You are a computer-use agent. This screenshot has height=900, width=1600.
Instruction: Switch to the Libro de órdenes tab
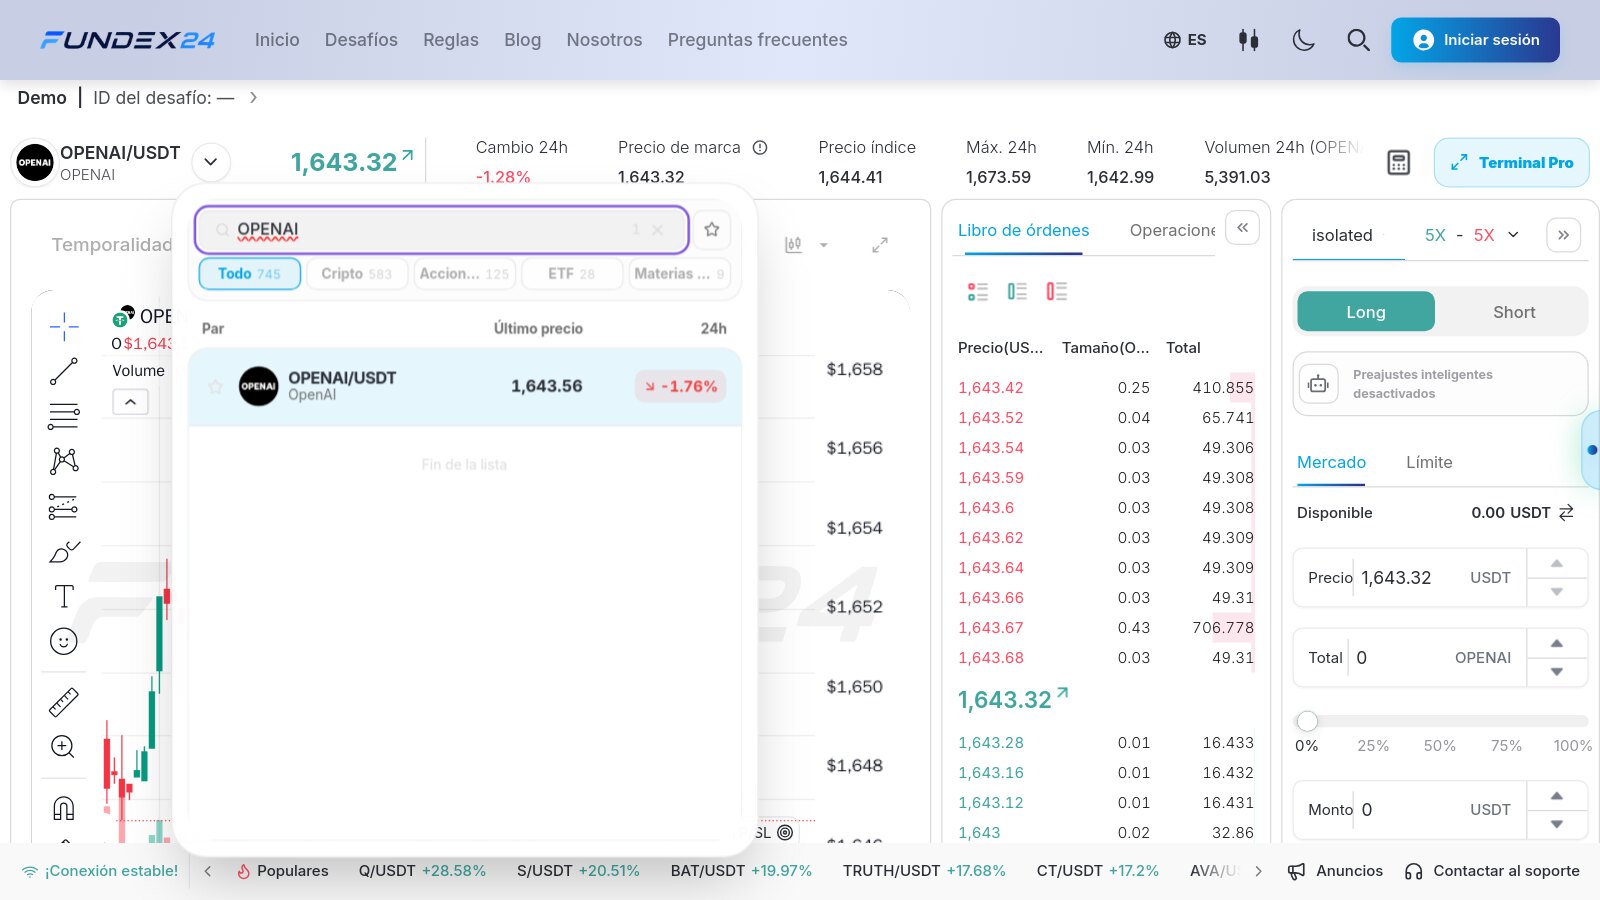(1023, 230)
